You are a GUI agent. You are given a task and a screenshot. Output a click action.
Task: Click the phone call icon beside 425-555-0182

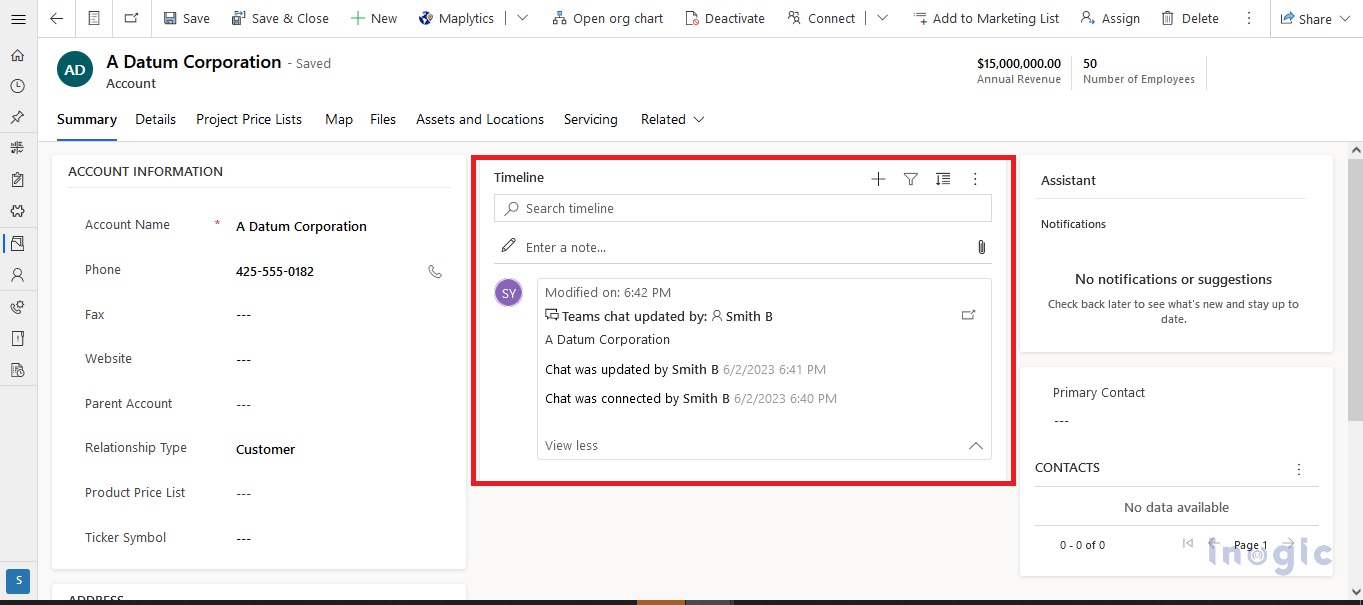point(435,271)
